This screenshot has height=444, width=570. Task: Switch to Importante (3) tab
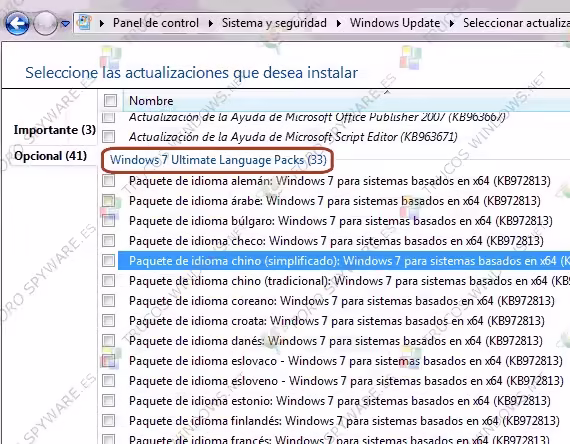pyautogui.click(x=55, y=130)
